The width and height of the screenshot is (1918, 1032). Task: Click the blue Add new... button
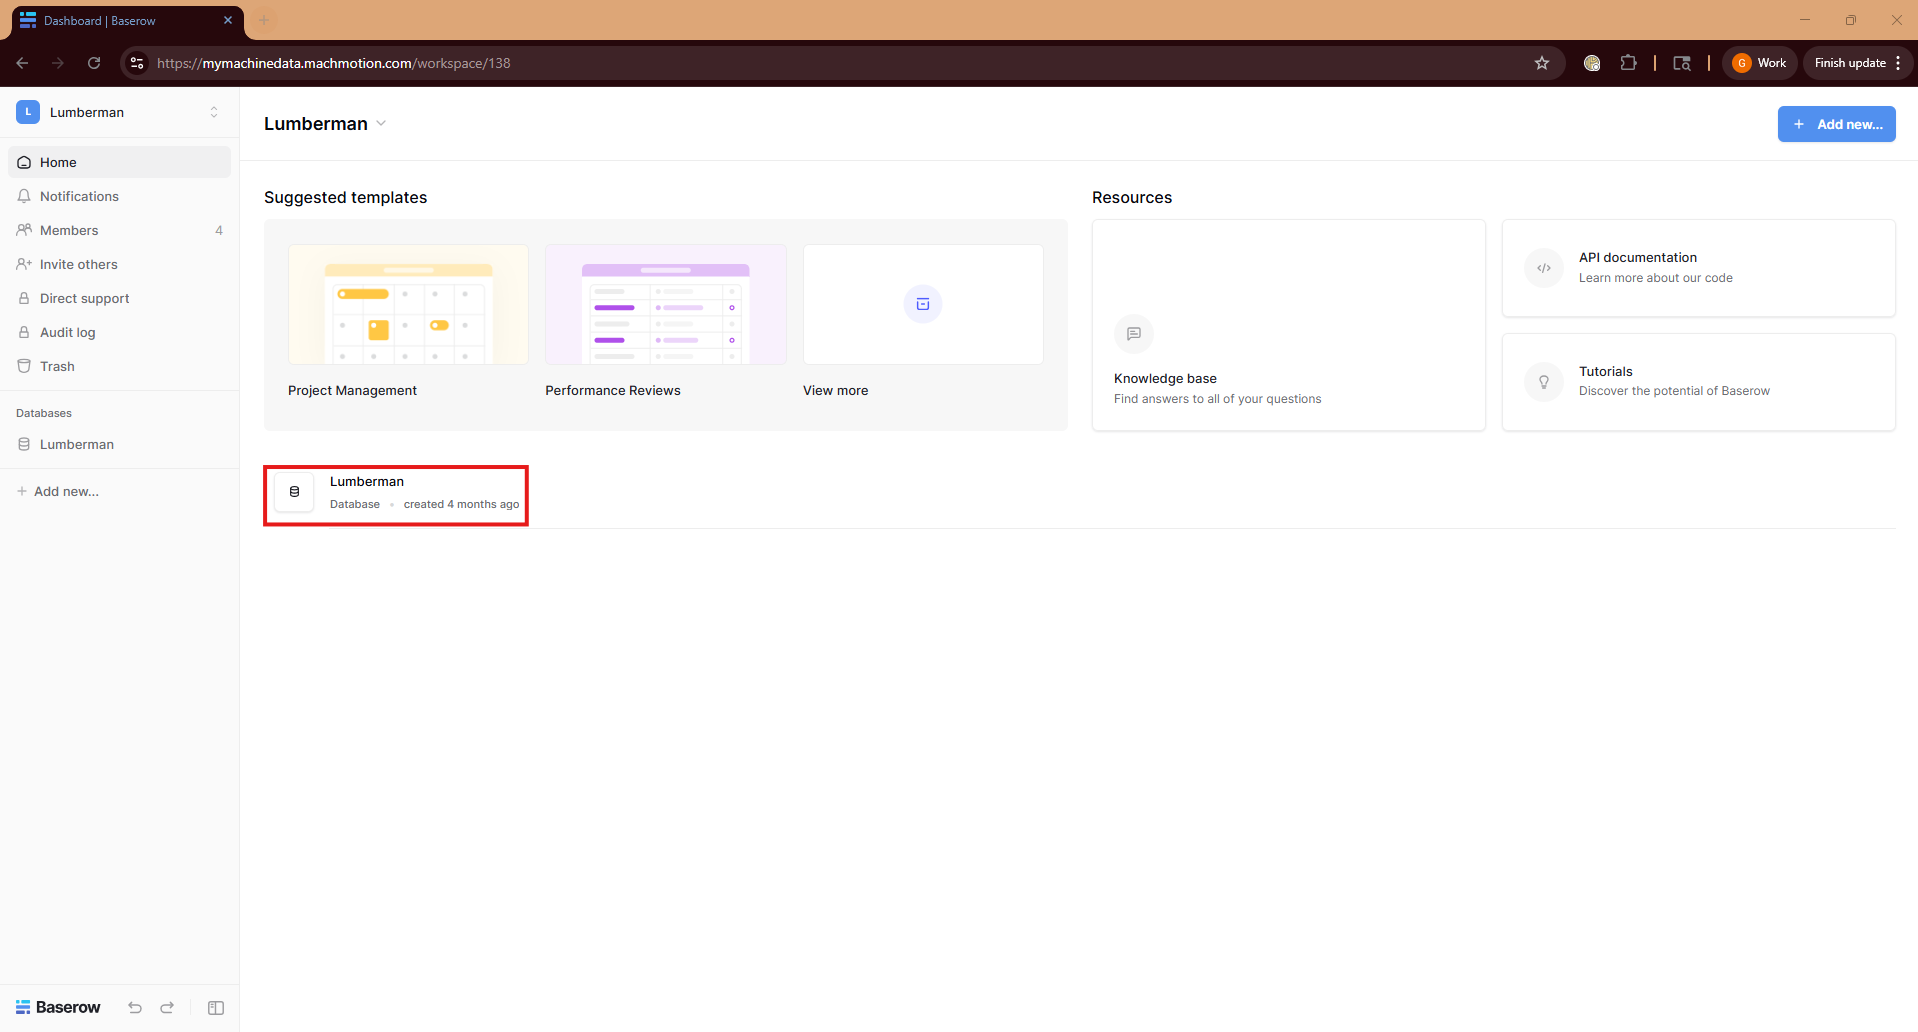[x=1836, y=124]
